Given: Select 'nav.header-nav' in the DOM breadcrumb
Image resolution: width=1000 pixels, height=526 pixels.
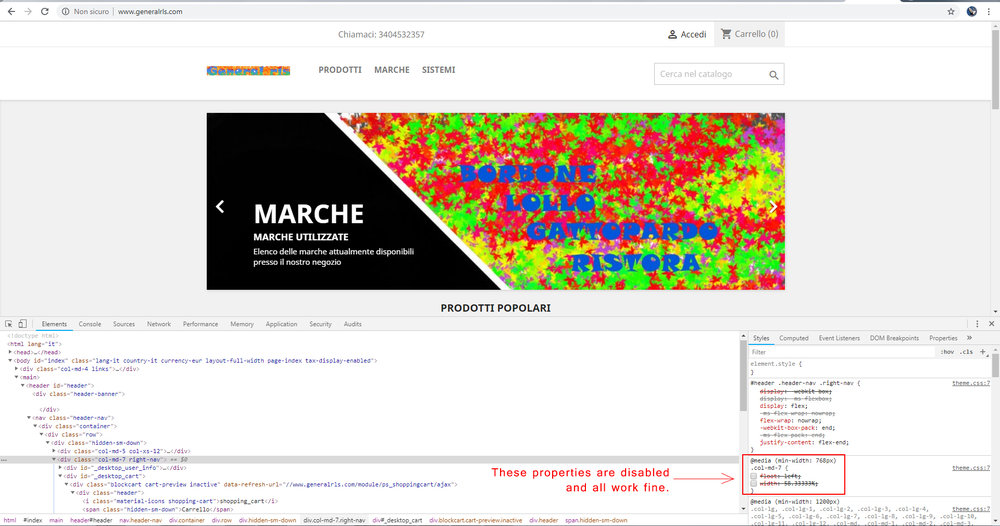Looking at the screenshot, I should (x=140, y=520).
